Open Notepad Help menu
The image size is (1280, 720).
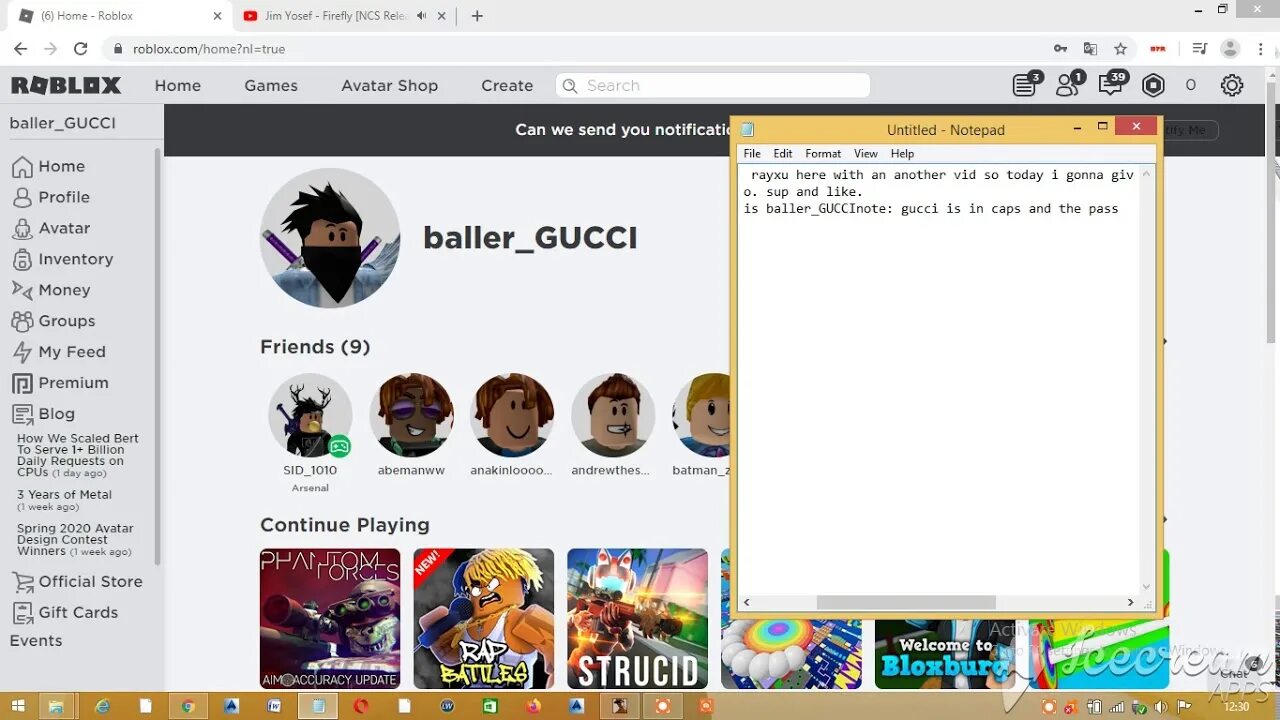(902, 153)
